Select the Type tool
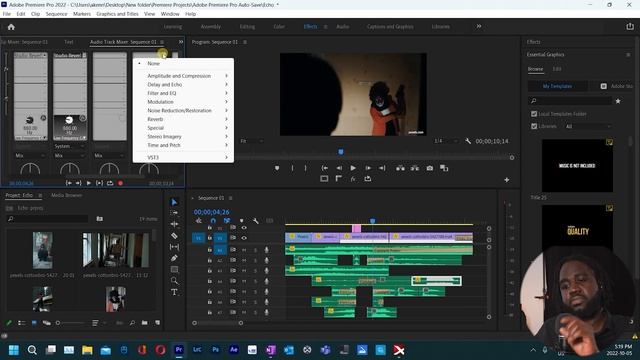640x360 pixels. pos(174,292)
